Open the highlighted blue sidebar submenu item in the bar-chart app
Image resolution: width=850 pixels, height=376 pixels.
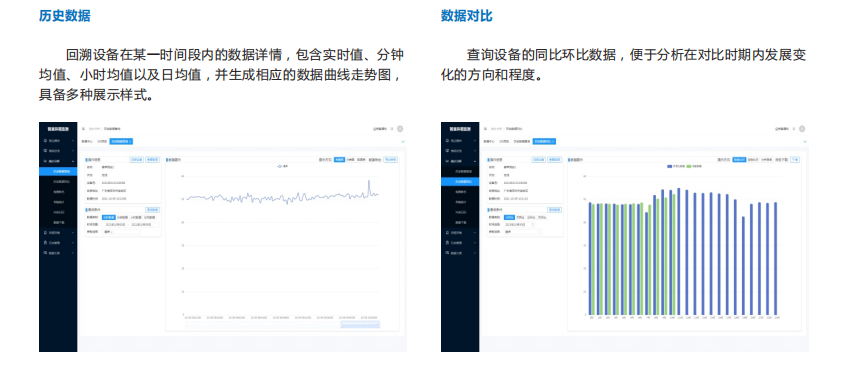click(x=460, y=181)
